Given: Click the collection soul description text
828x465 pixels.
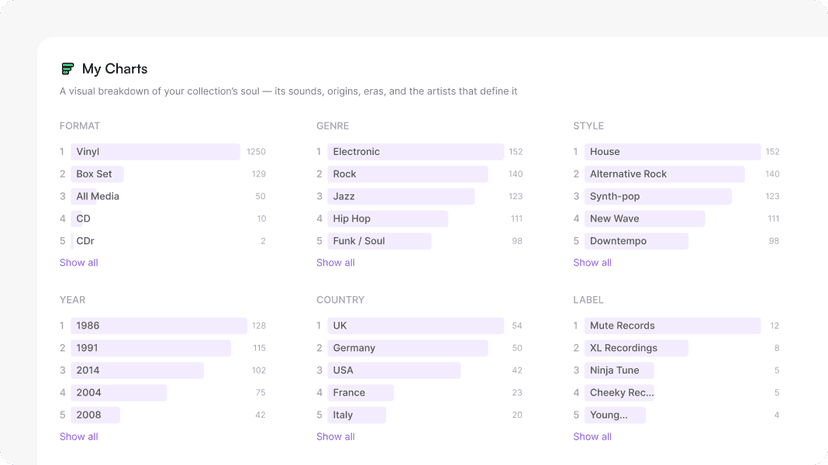Looking at the screenshot, I should 288,91.
